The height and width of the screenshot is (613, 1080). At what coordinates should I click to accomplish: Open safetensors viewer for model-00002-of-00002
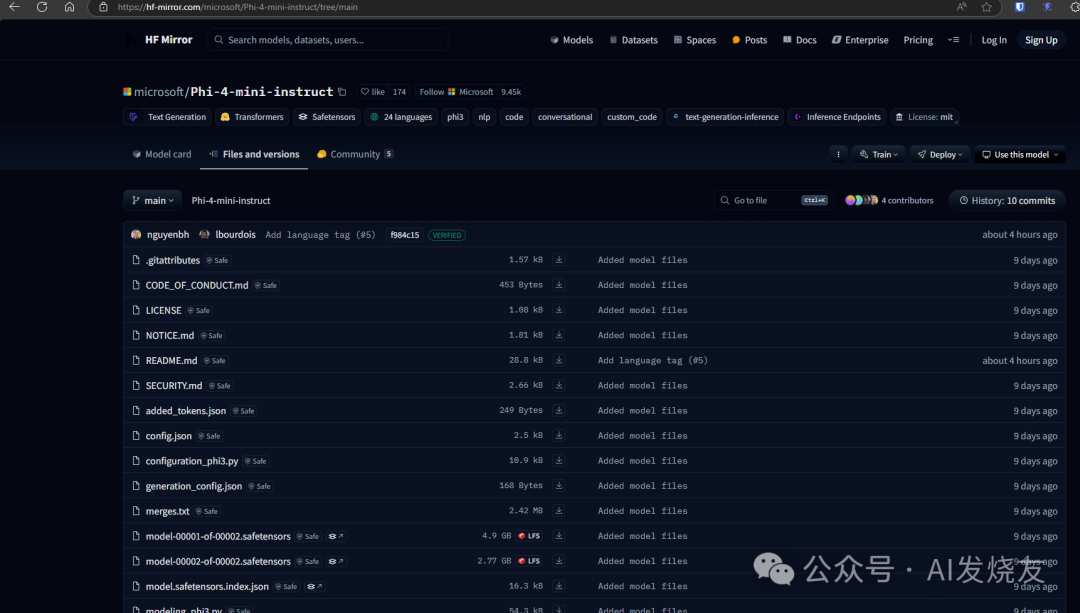[x=336, y=561]
